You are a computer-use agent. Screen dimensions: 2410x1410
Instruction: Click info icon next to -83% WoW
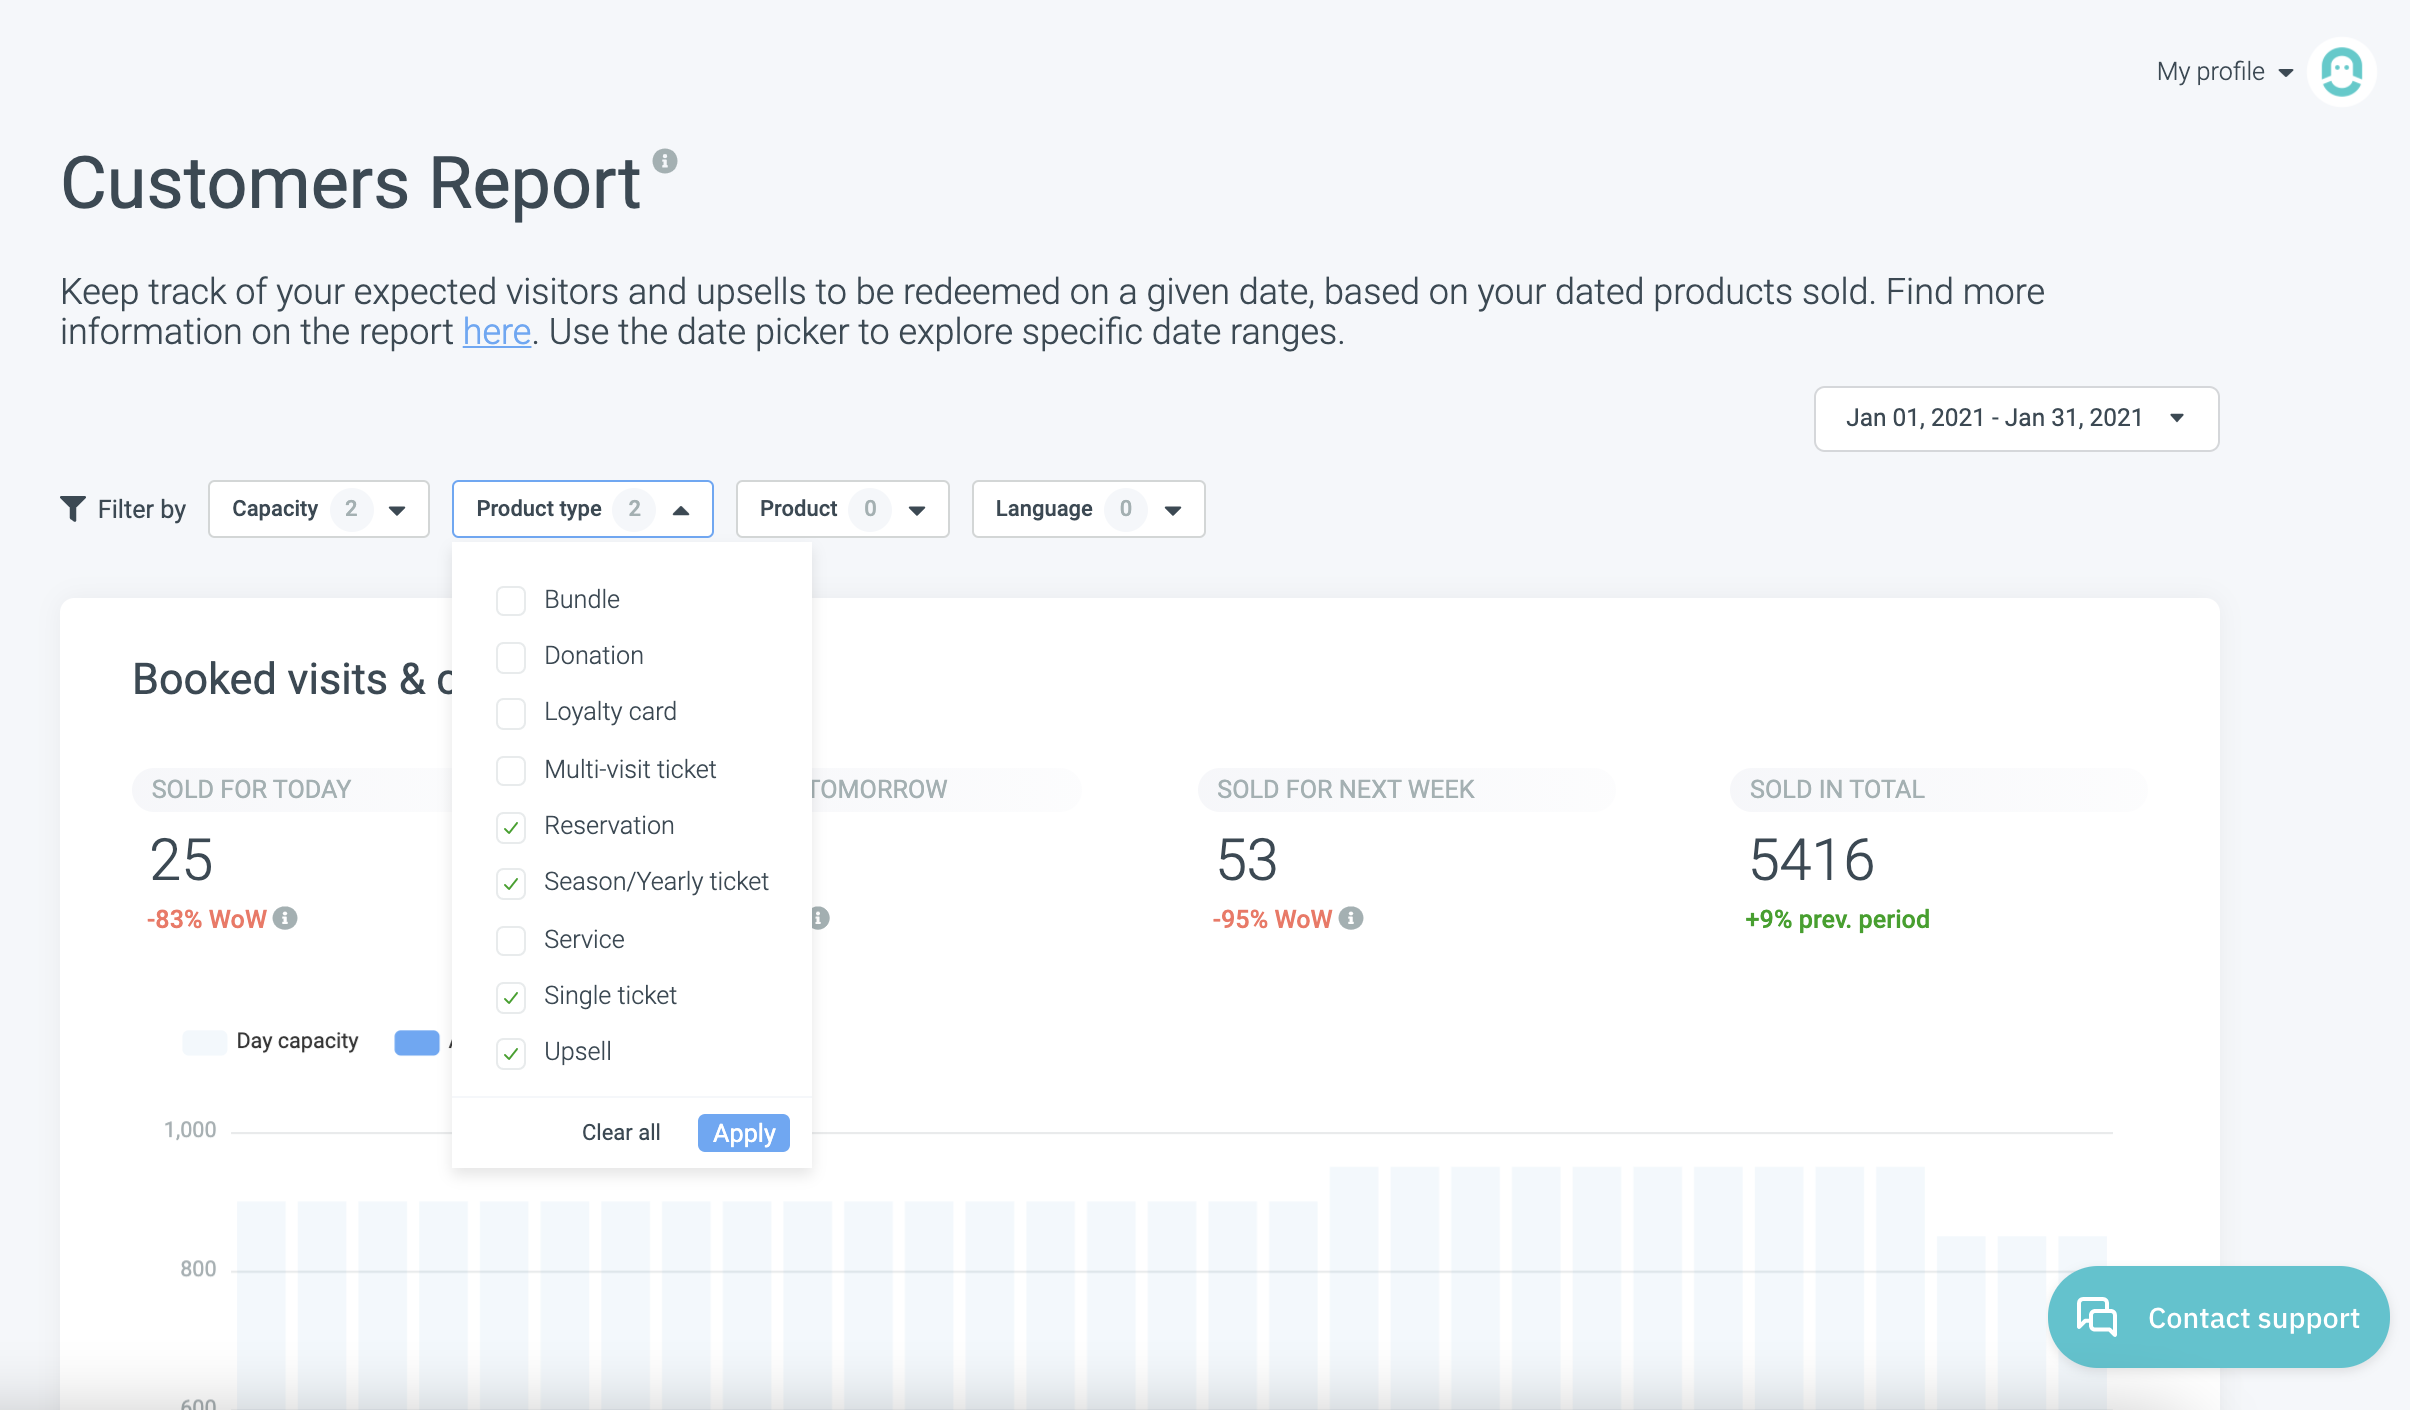coord(285,918)
